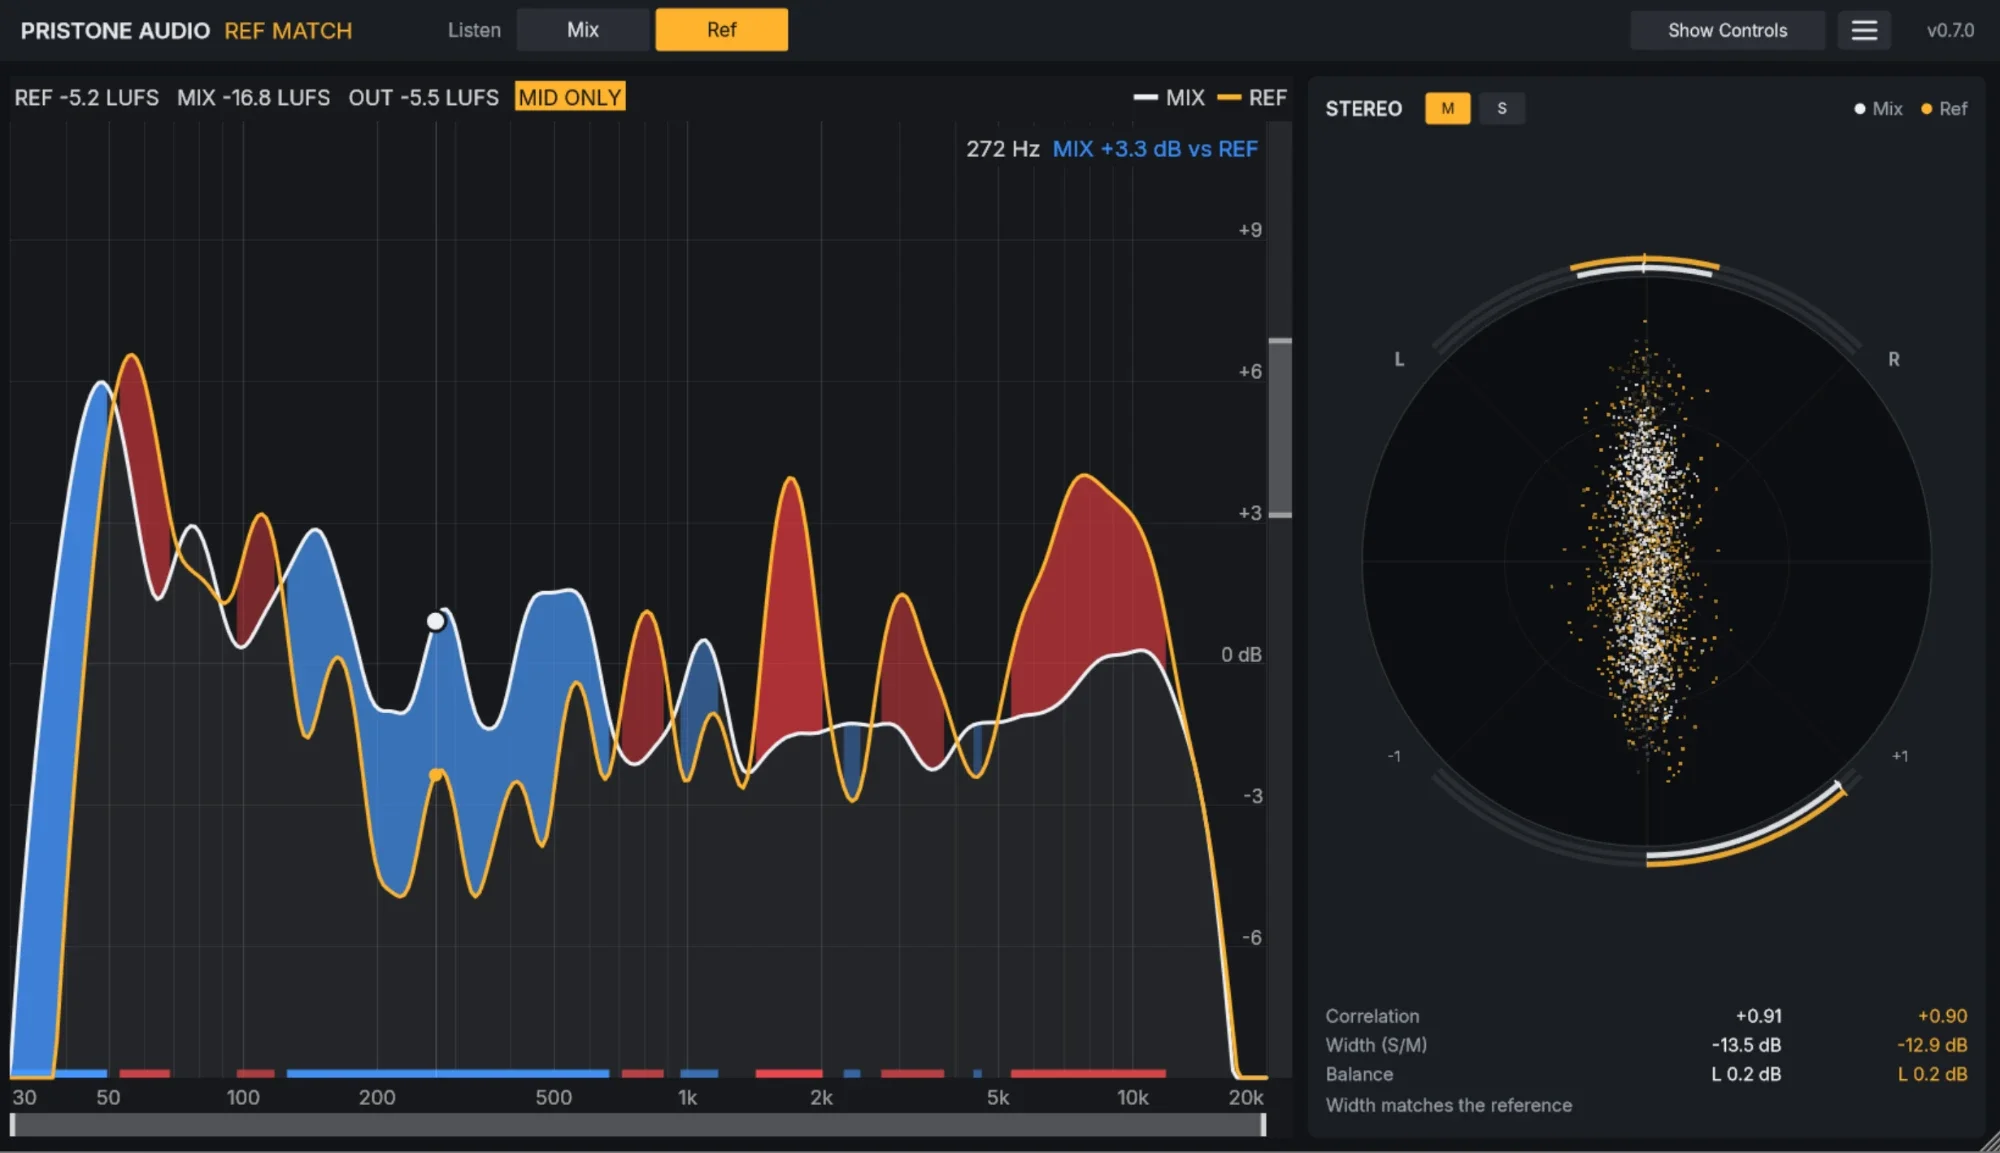This screenshot has width=2000, height=1153.
Task: Click the white MIX legend marker
Action: [1145, 97]
